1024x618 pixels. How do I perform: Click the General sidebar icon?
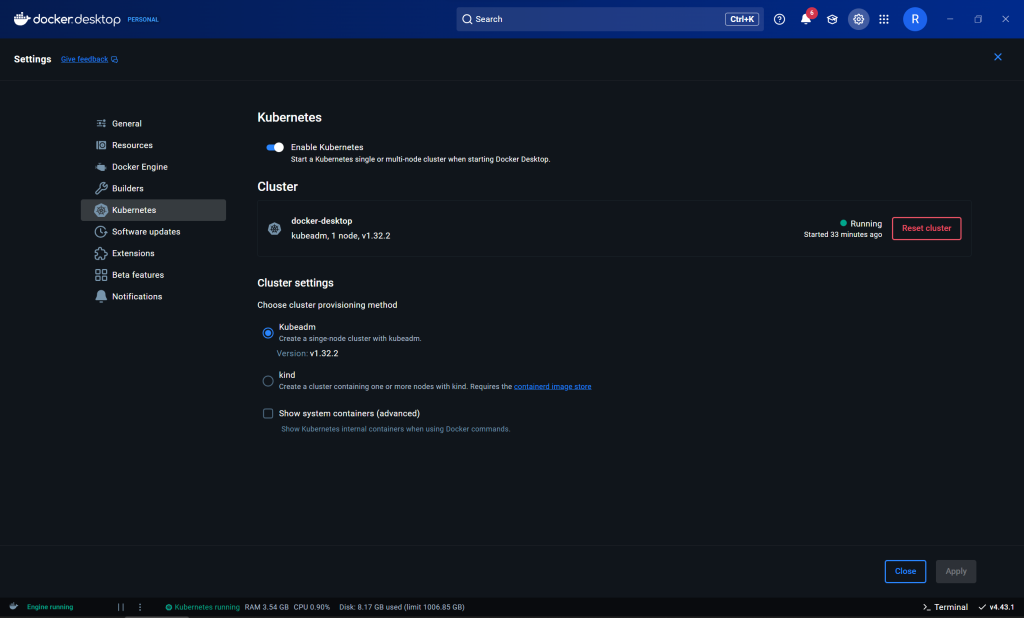click(101, 123)
